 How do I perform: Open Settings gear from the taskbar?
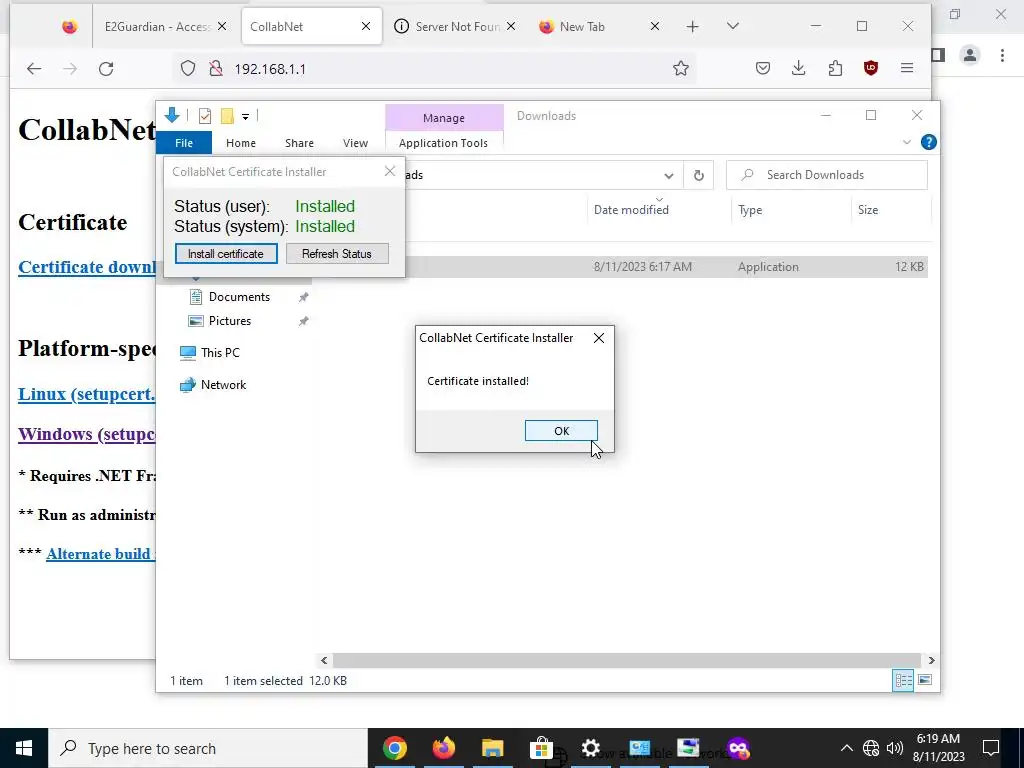590,748
